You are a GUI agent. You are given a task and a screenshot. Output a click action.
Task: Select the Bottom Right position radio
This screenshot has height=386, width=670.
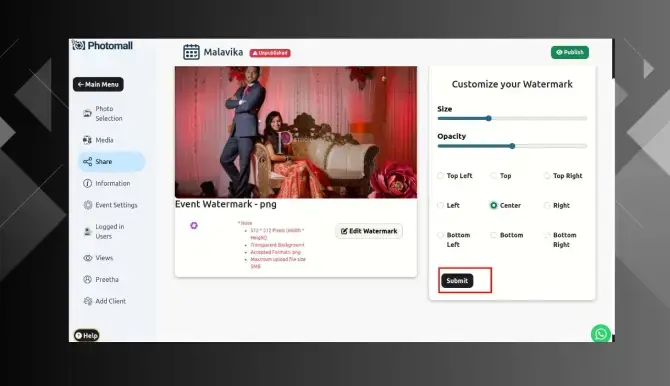pyautogui.click(x=547, y=235)
